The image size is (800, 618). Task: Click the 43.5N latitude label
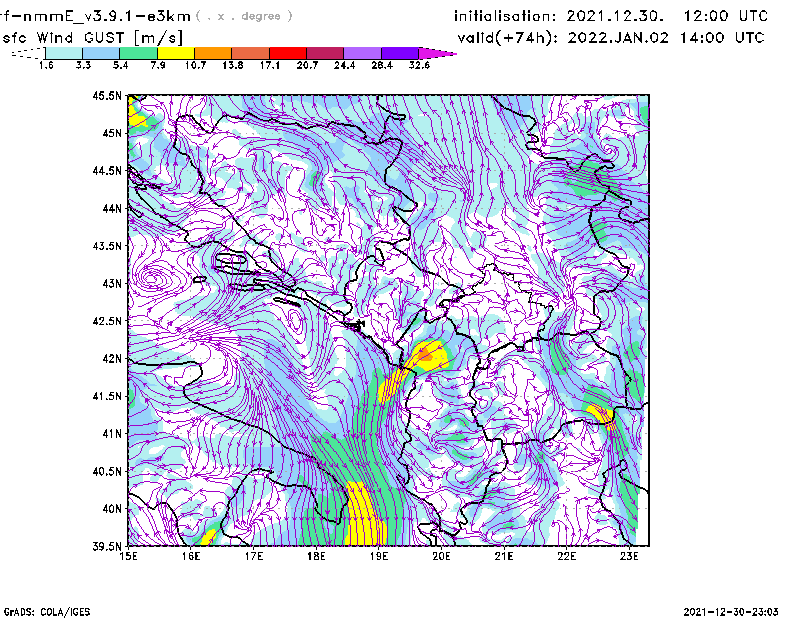pos(107,245)
